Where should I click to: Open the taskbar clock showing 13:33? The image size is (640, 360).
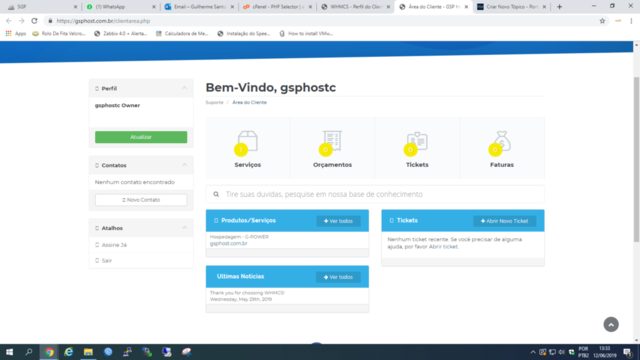pos(604,352)
